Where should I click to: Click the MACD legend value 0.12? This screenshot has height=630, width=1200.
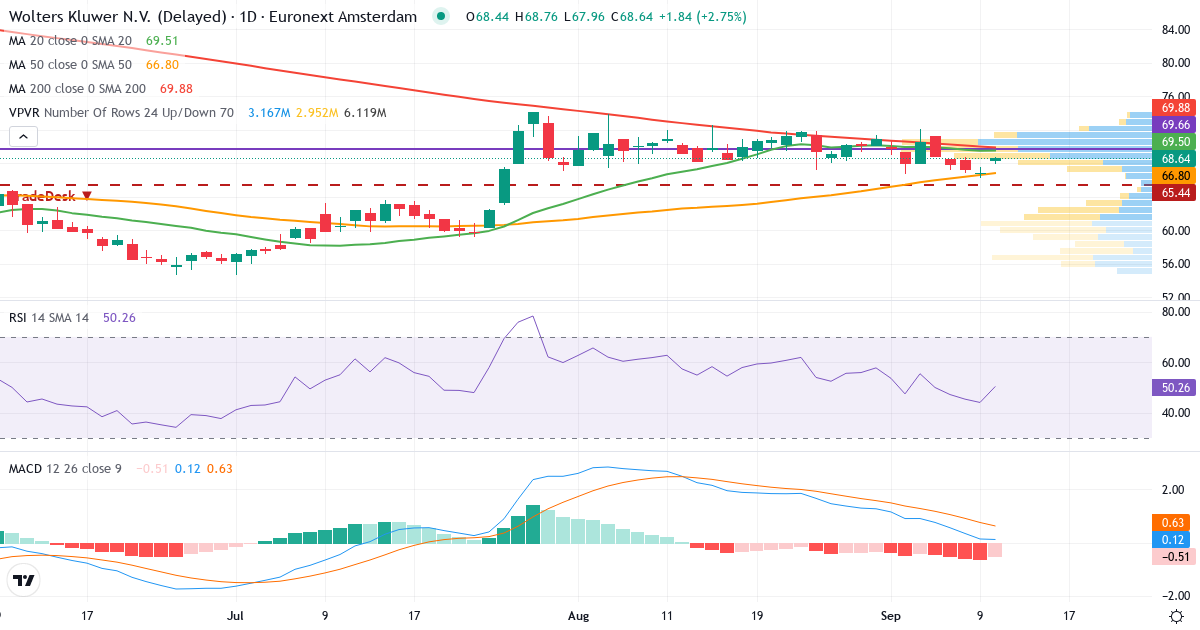[188, 468]
